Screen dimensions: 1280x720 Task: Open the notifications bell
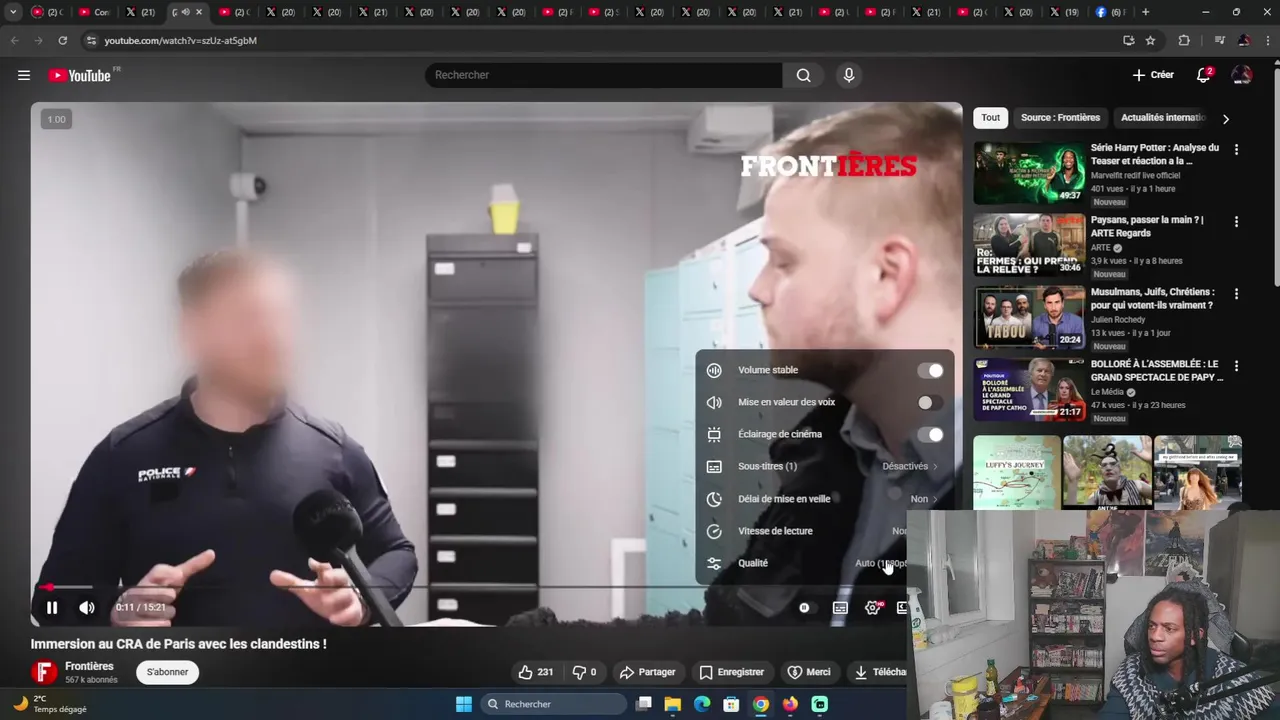click(x=1204, y=75)
